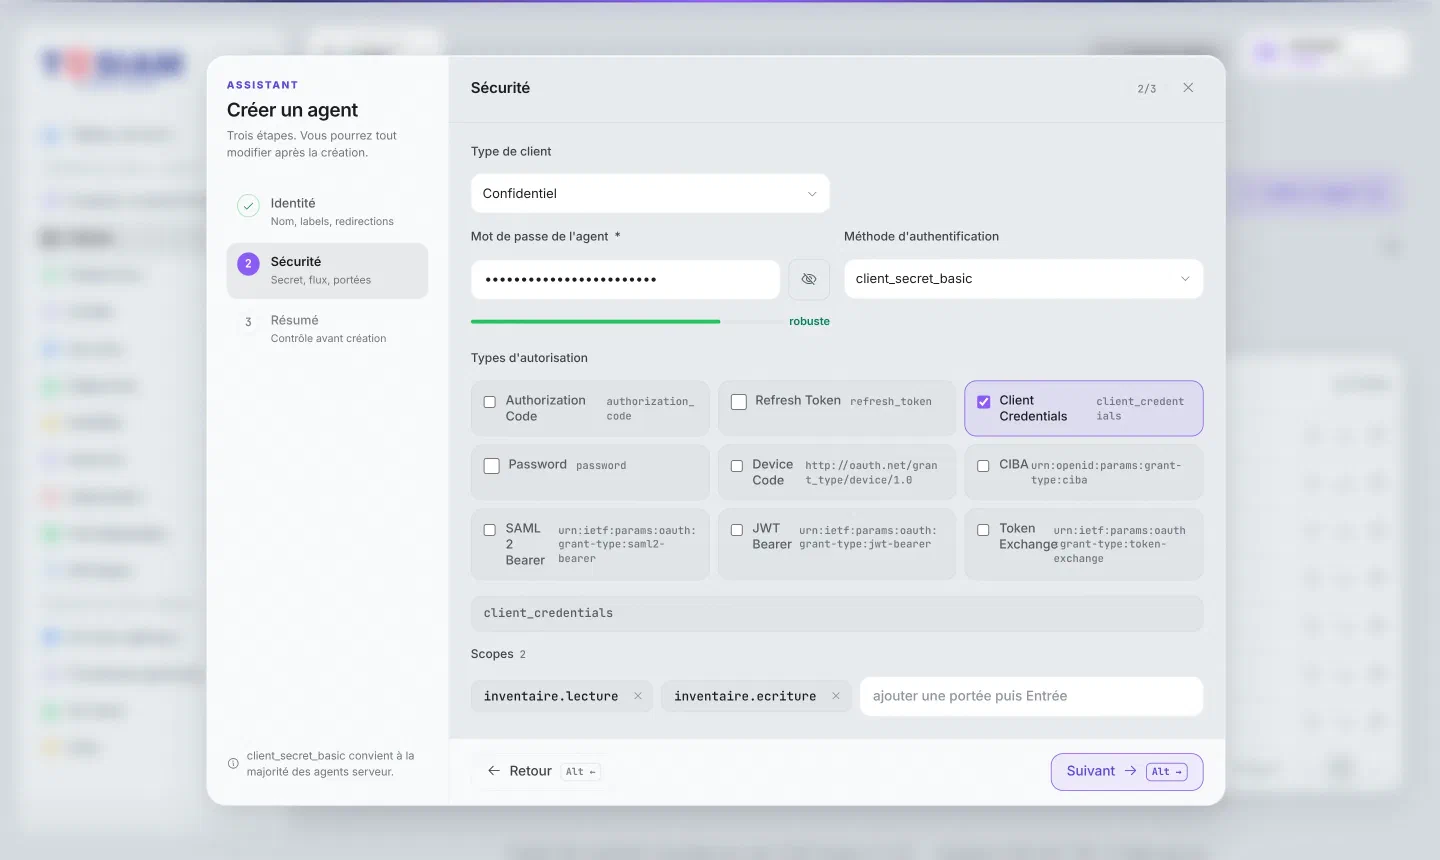The width and height of the screenshot is (1440, 860).
Task: Close the agent creation dialog
Action: point(1188,88)
